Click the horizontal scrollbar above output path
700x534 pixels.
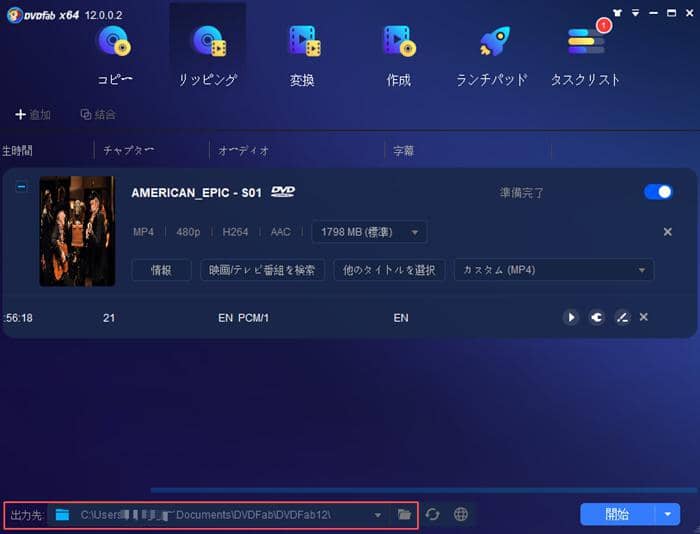point(422,490)
